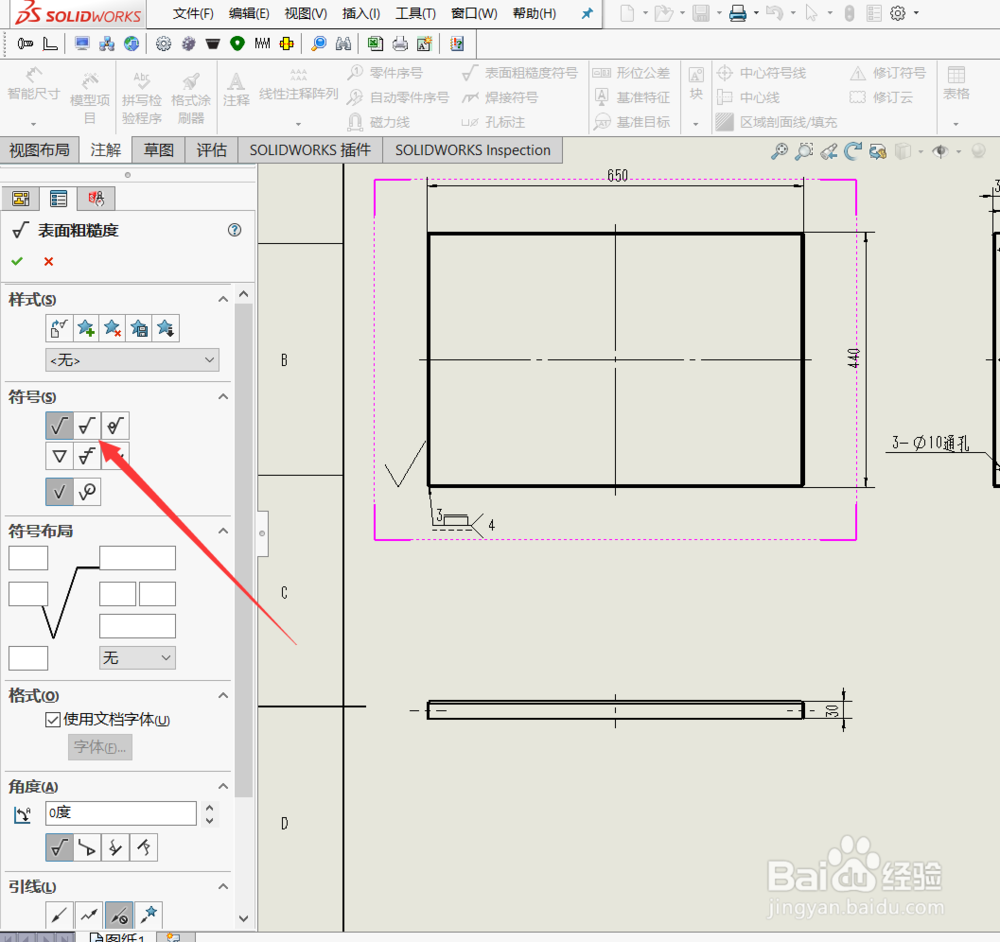Select the machining-prohibited symbol icon
The width and height of the screenshot is (1000, 942).
tap(115, 425)
